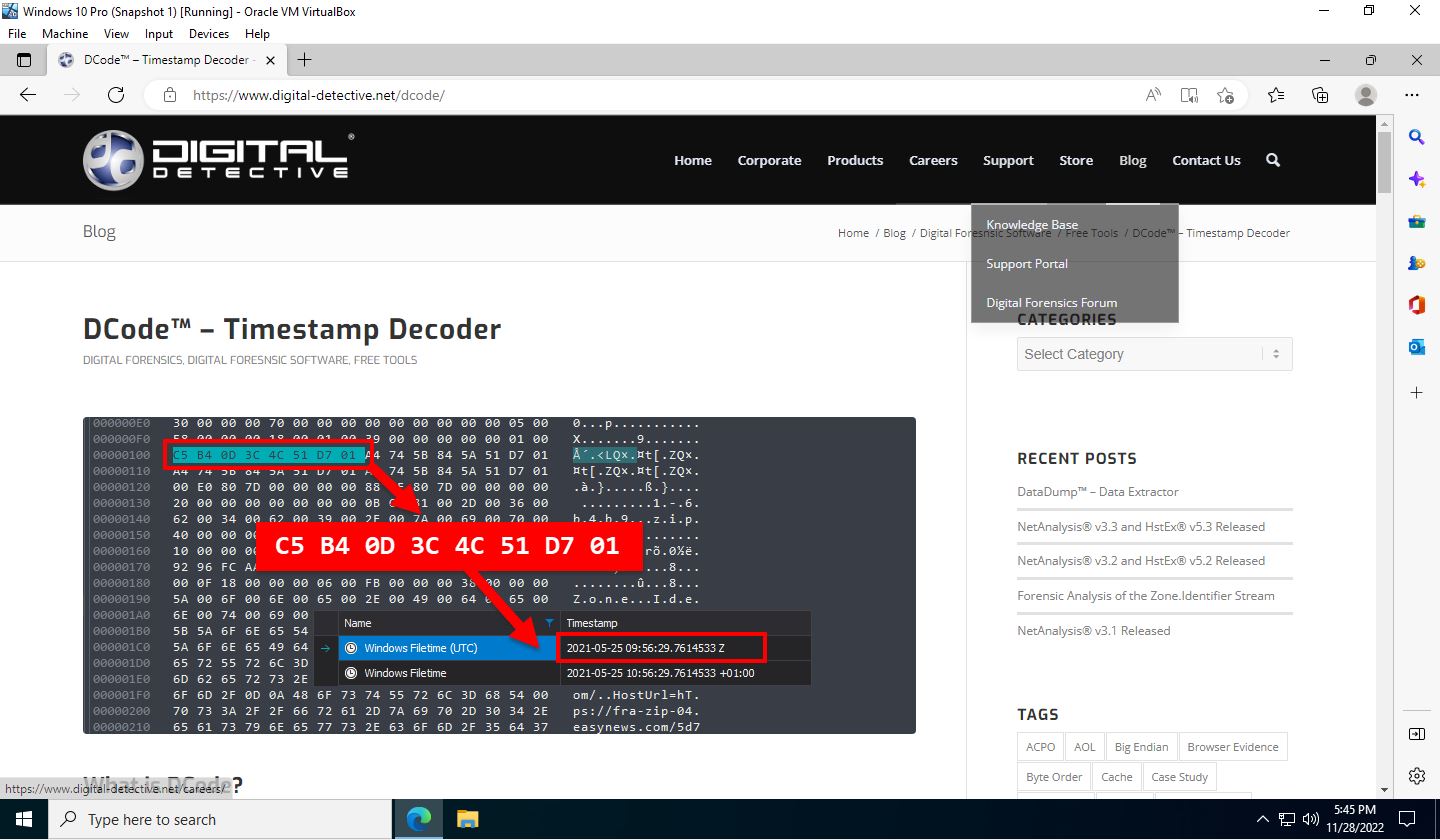
Task: Click the site search magnifier icon
Action: [1273, 160]
